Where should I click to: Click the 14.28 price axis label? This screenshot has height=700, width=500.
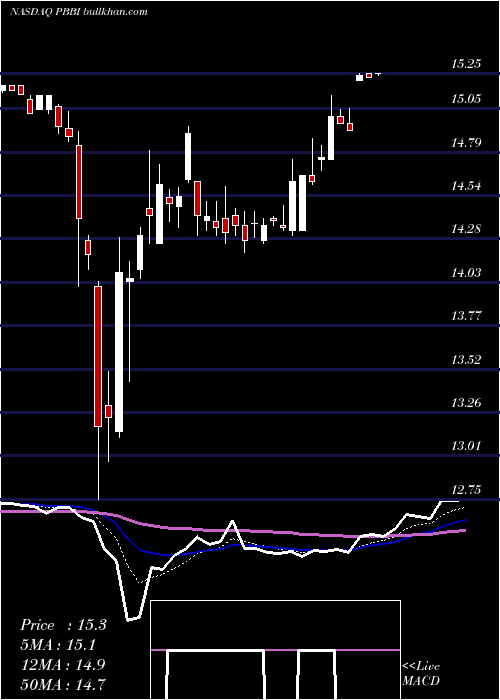coord(466,229)
